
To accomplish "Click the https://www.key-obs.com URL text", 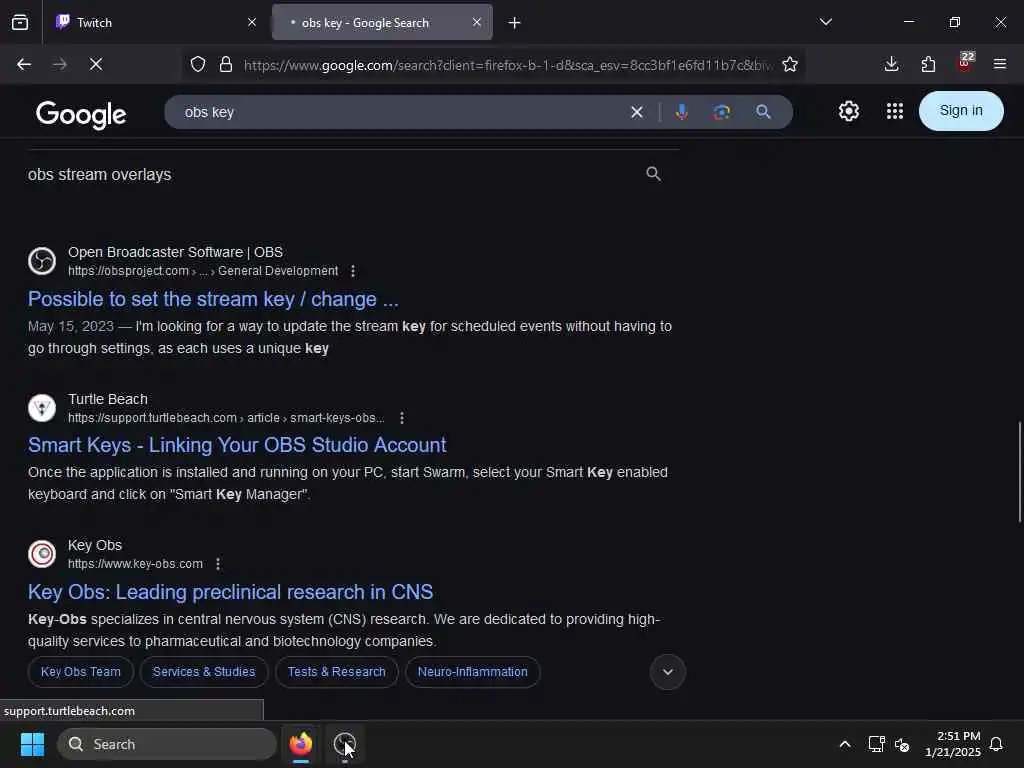I will 135,564.
